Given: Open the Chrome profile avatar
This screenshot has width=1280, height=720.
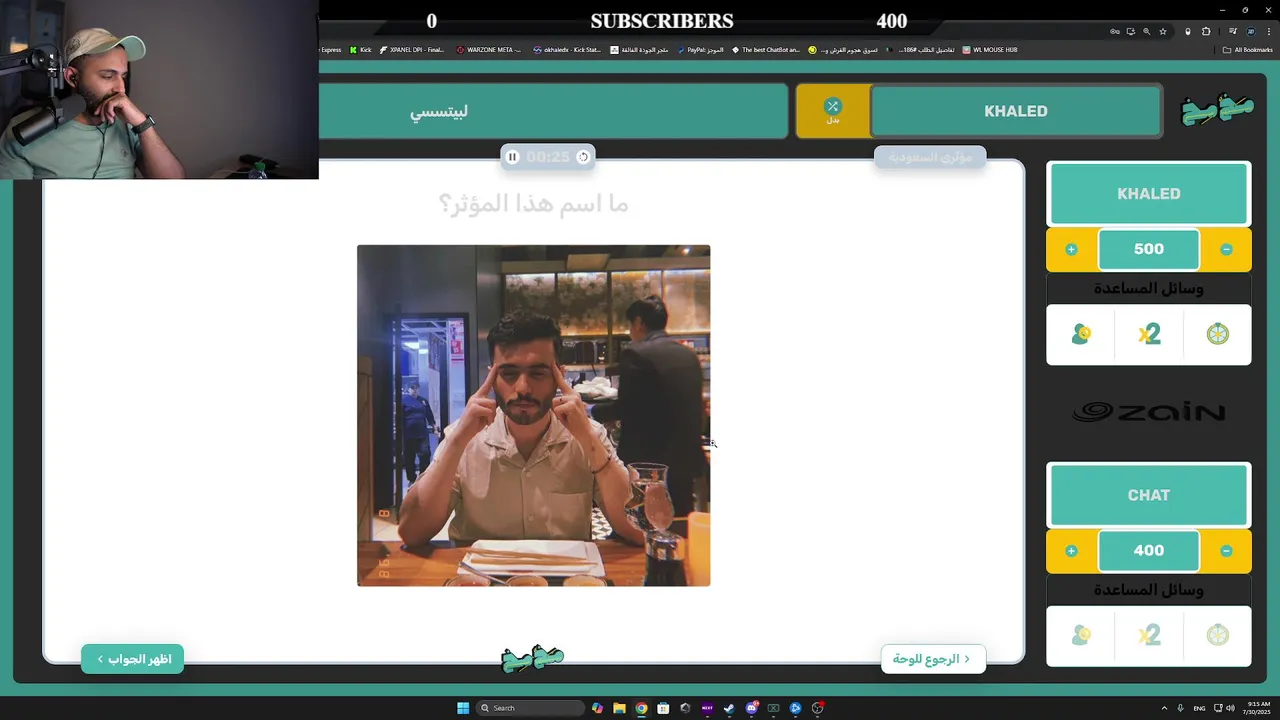Looking at the screenshot, I should click(x=1251, y=31).
